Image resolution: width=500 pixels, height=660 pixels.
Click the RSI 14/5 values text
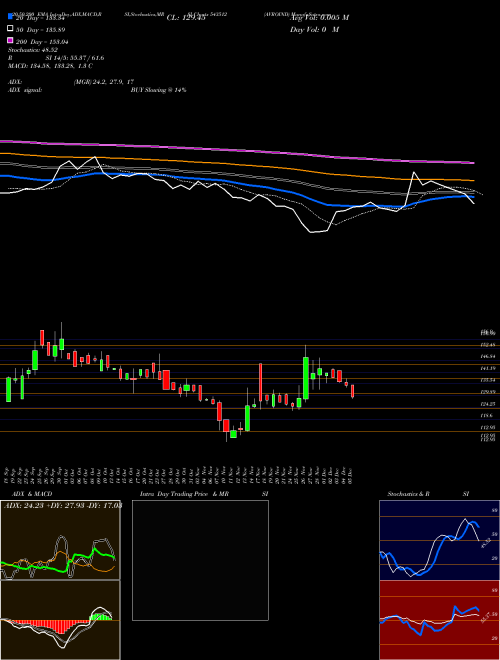(75, 58)
